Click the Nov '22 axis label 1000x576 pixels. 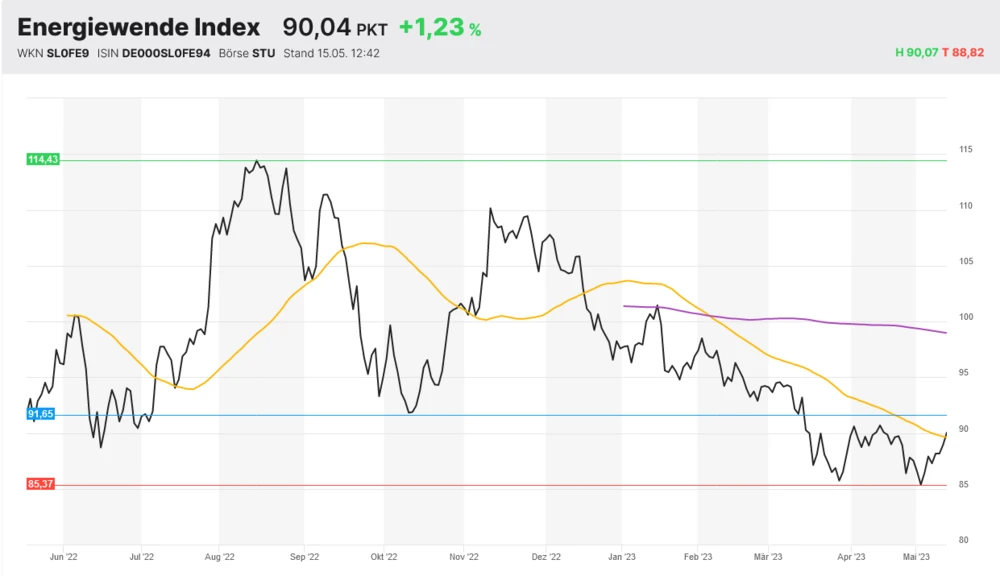point(465,556)
